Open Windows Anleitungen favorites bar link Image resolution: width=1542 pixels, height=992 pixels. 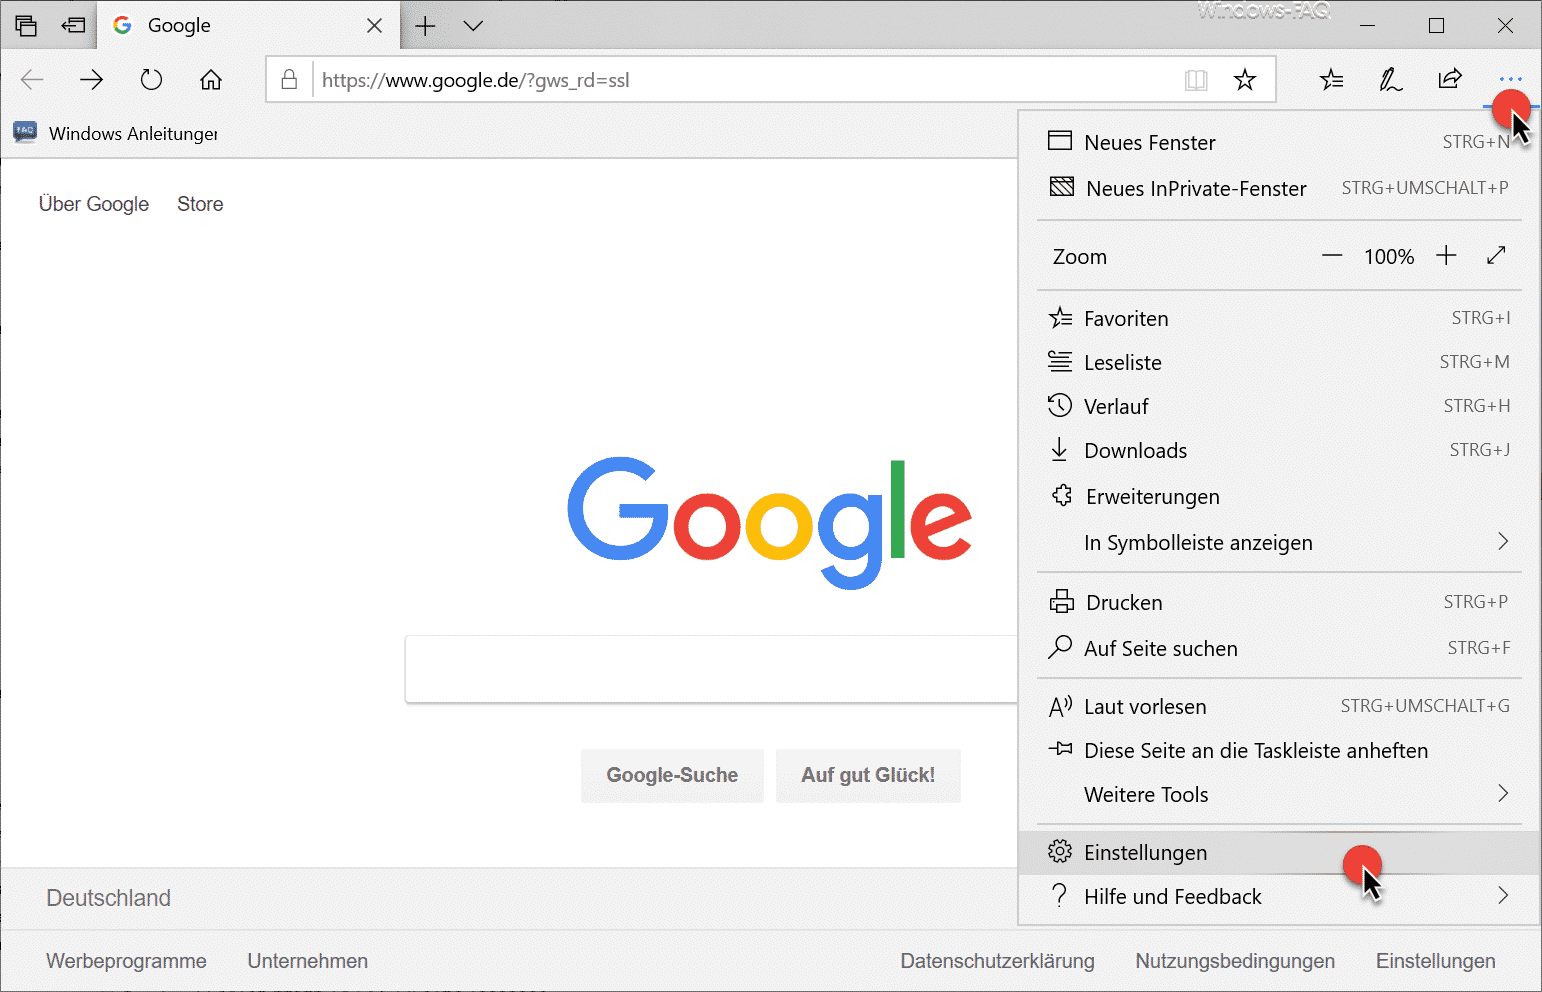click(116, 133)
